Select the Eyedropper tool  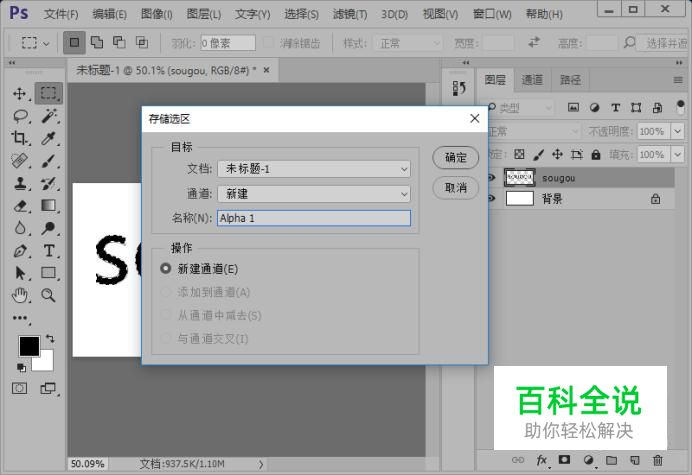click(x=48, y=138)
